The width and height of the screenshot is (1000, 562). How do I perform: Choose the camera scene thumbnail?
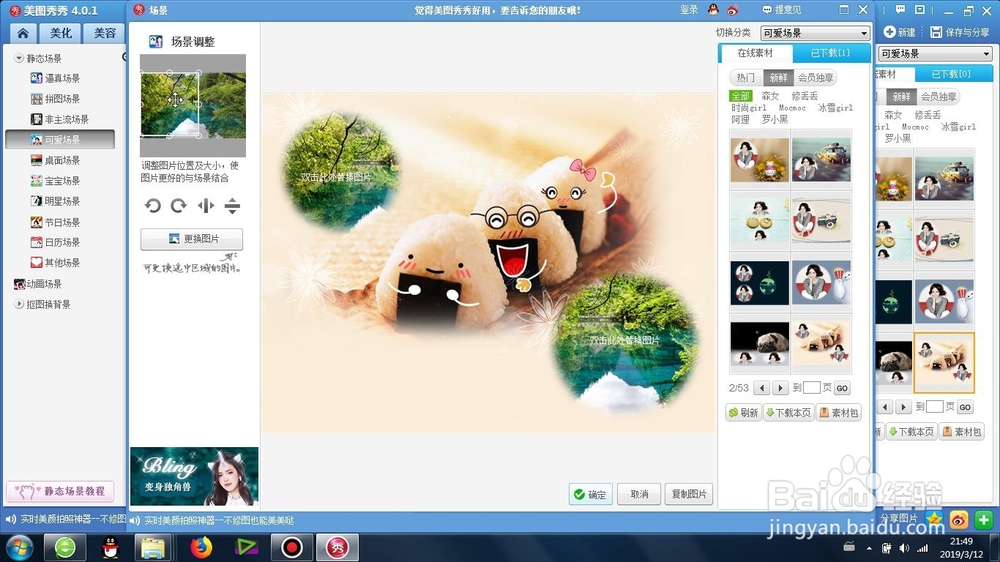(821, 221)
